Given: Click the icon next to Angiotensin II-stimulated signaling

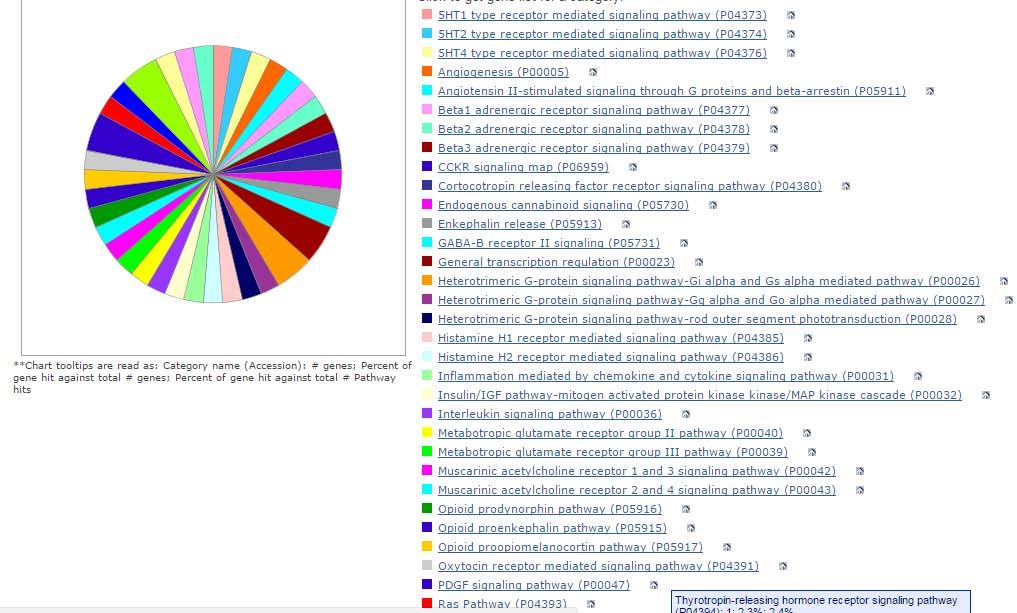Looking at the screenshot, I should [x=930, y=91].
